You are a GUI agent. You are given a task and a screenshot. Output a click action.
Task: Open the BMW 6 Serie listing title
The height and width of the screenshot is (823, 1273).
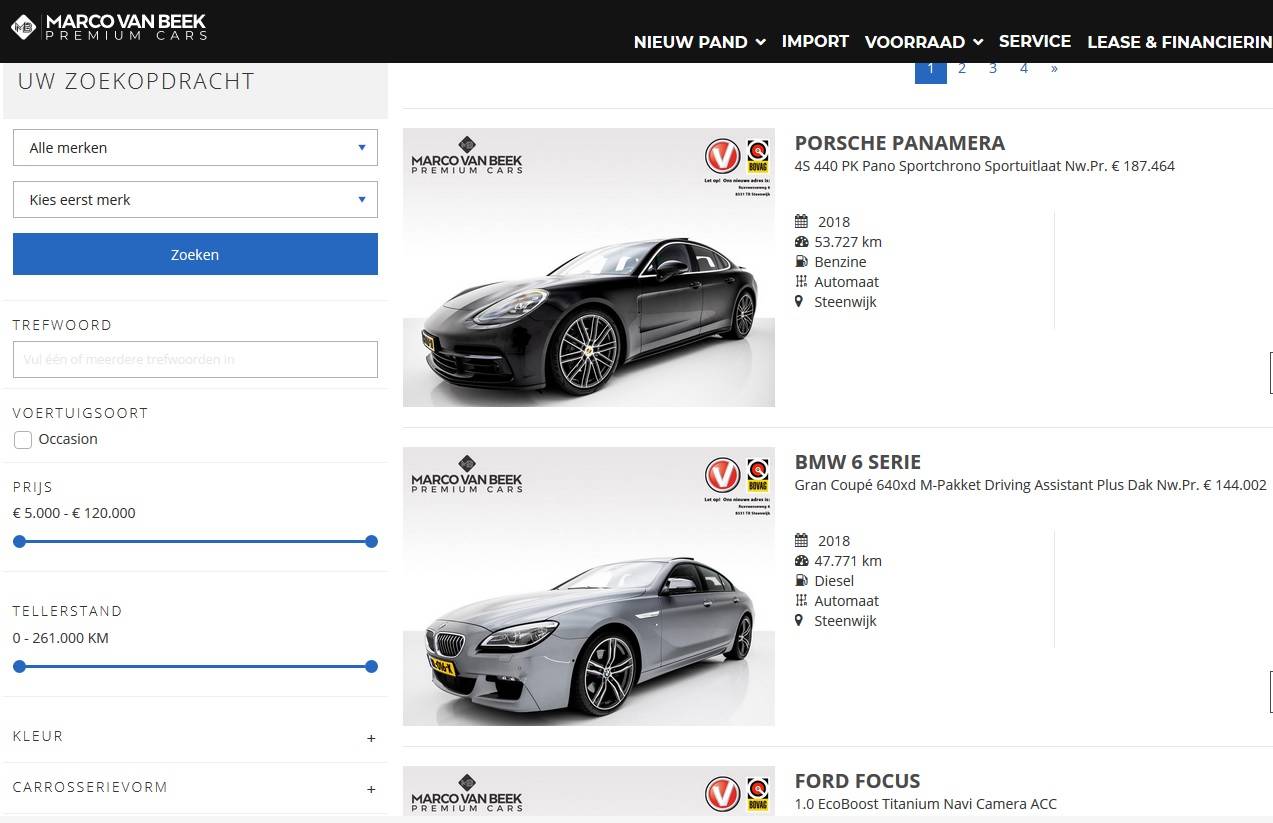pyautogui.click(x=858, y=462)
